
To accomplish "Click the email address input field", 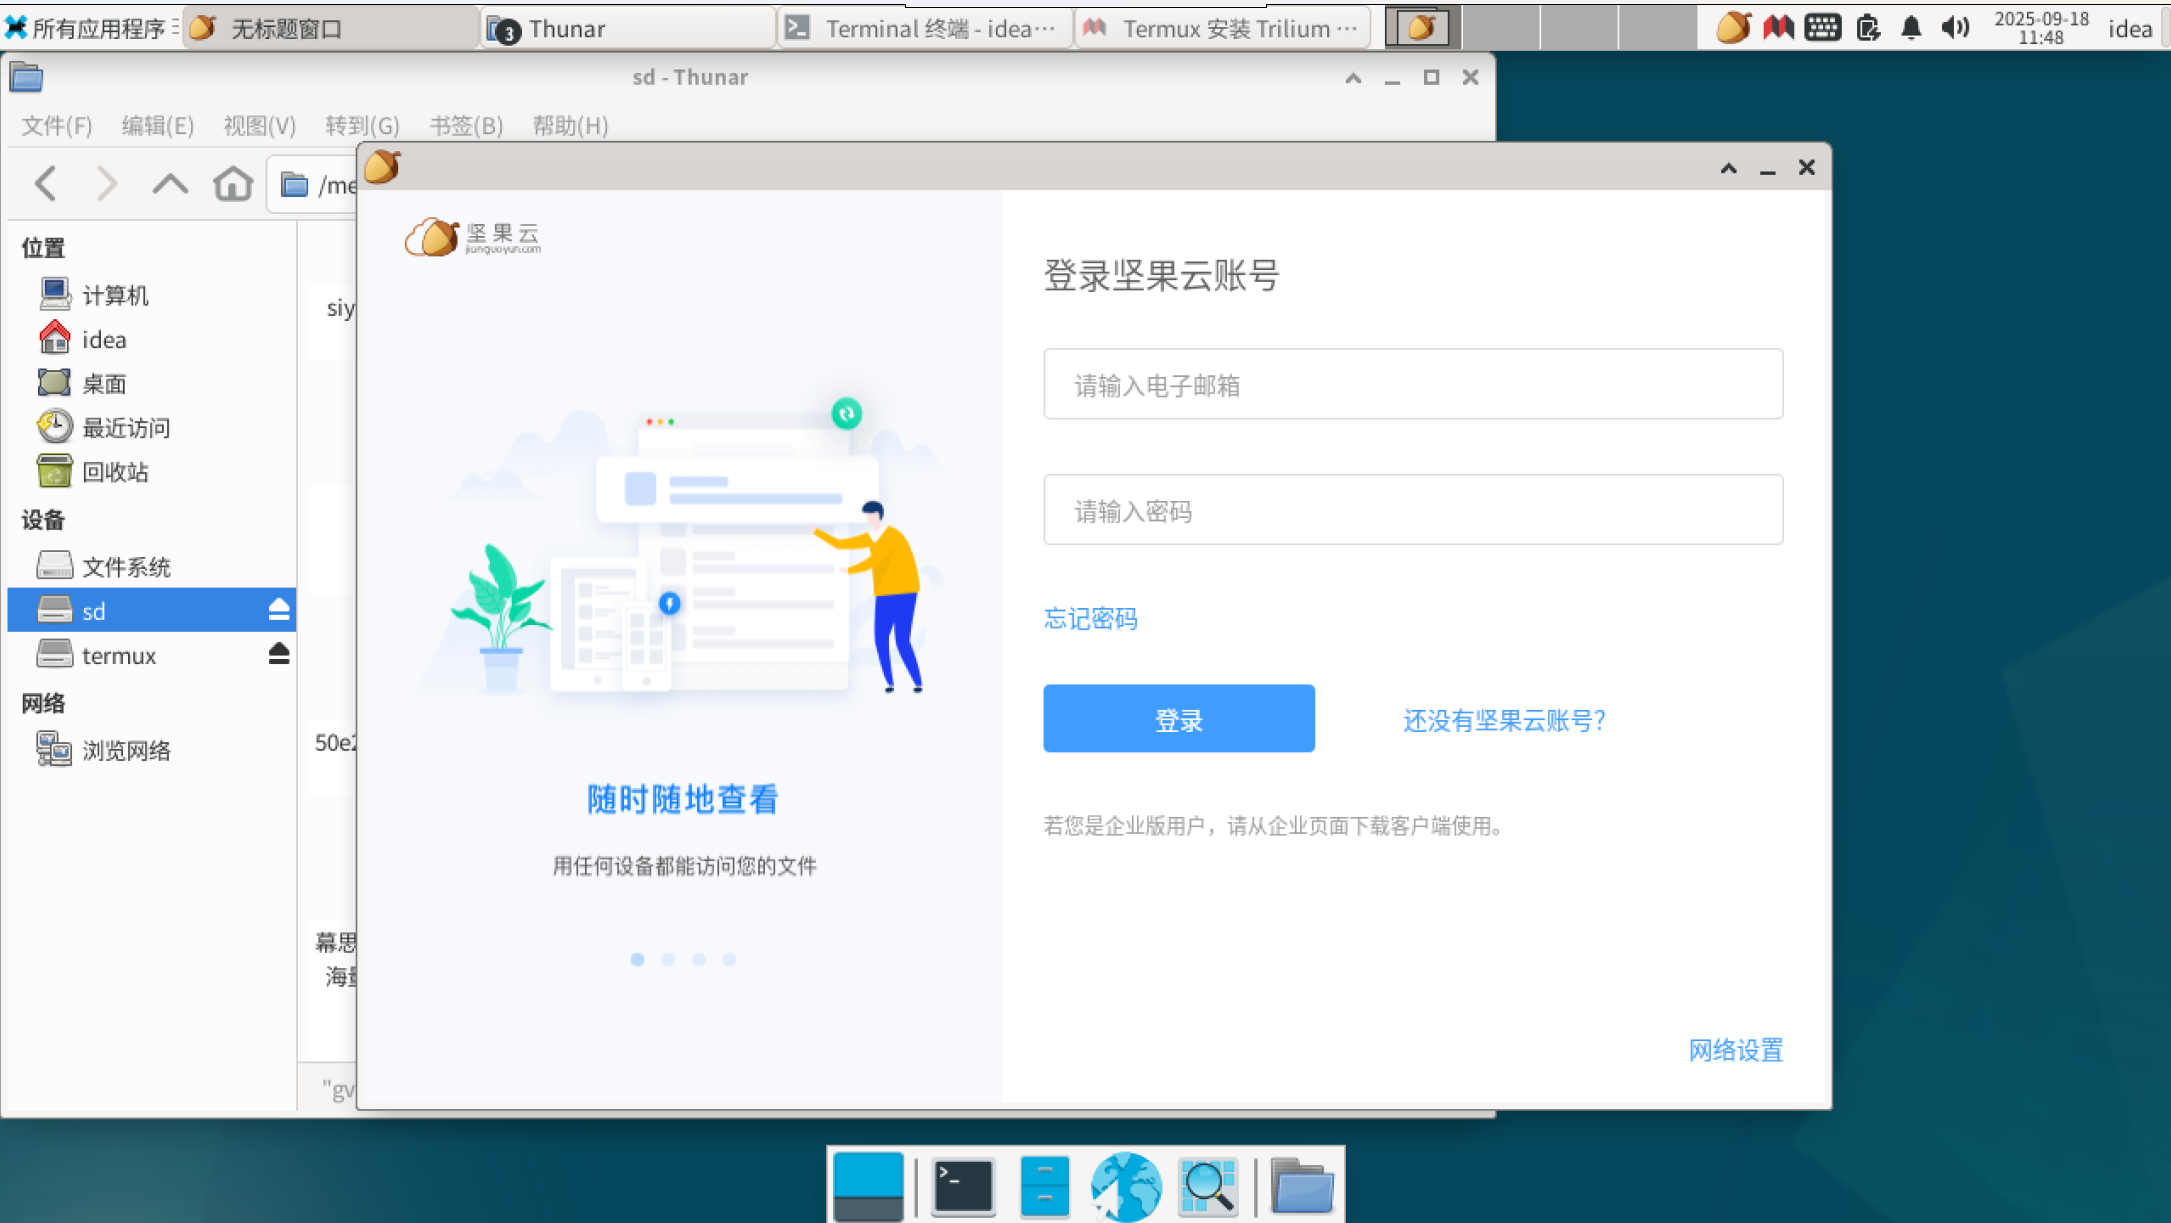I will 1412,385.
